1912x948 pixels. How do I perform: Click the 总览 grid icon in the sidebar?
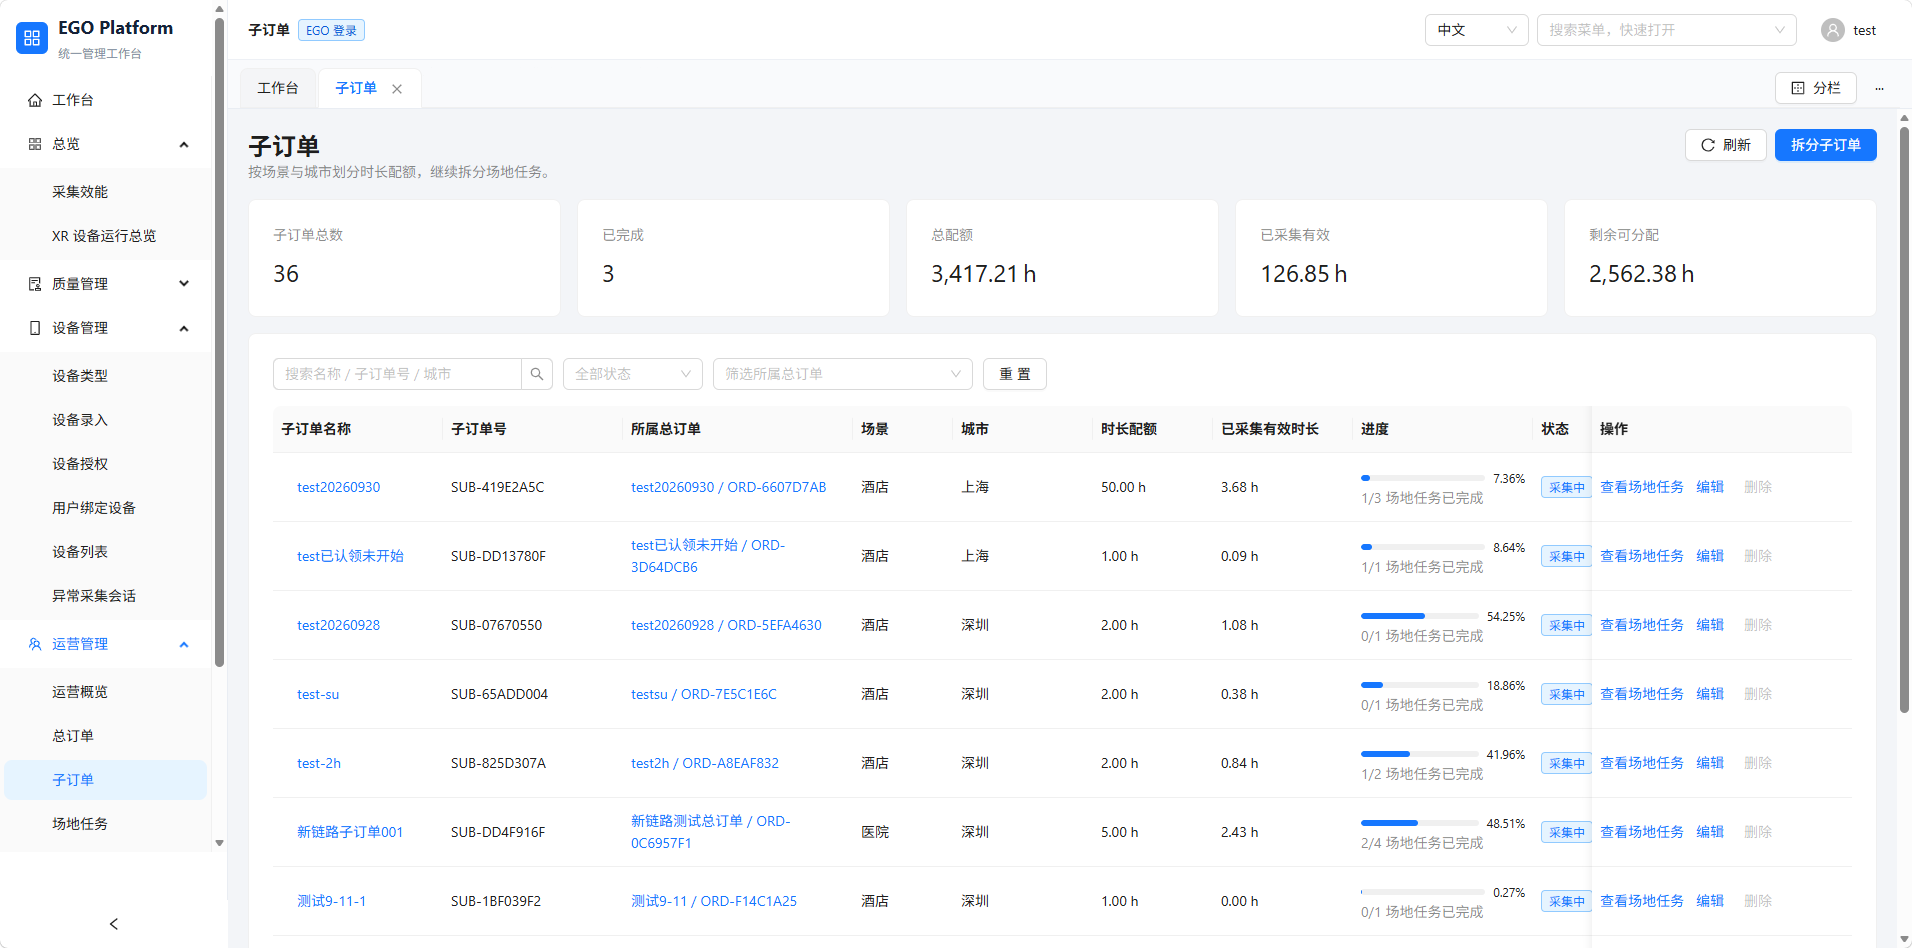coord(35,144)
